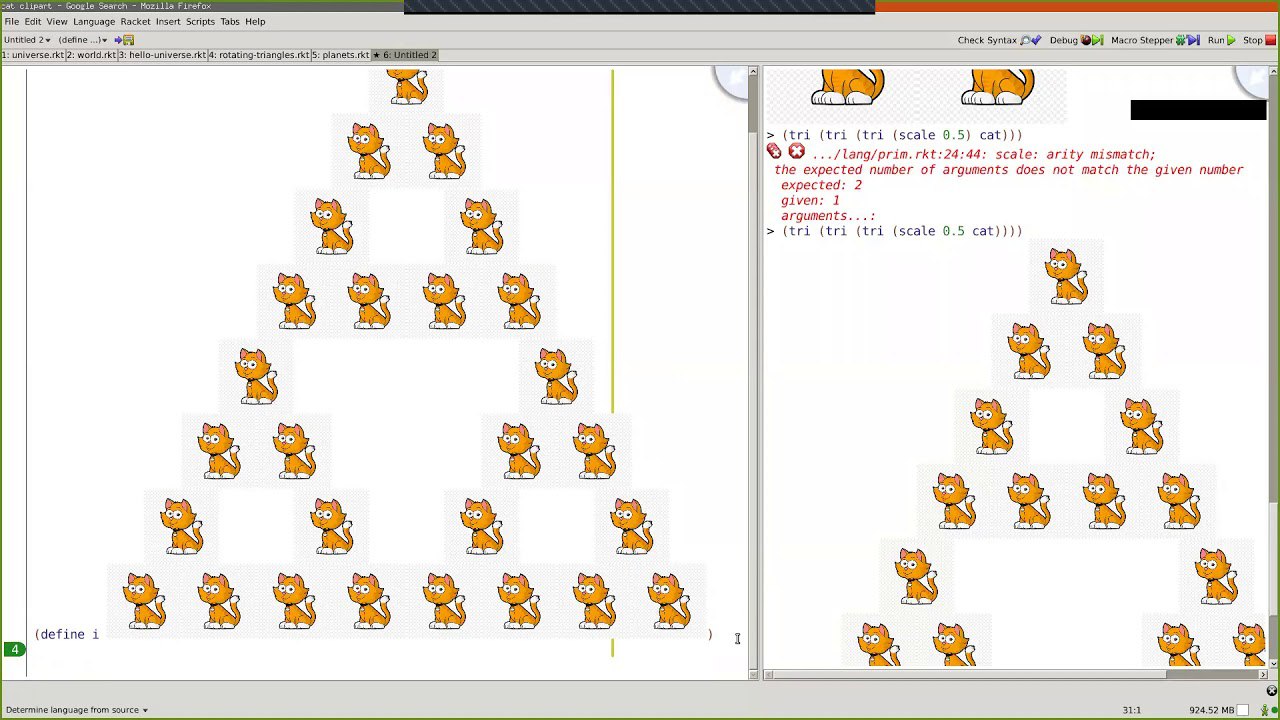This screenshot has width=1280, height=720.
Task: Click the close icon above the status bar
Action: click(1271, 691)
